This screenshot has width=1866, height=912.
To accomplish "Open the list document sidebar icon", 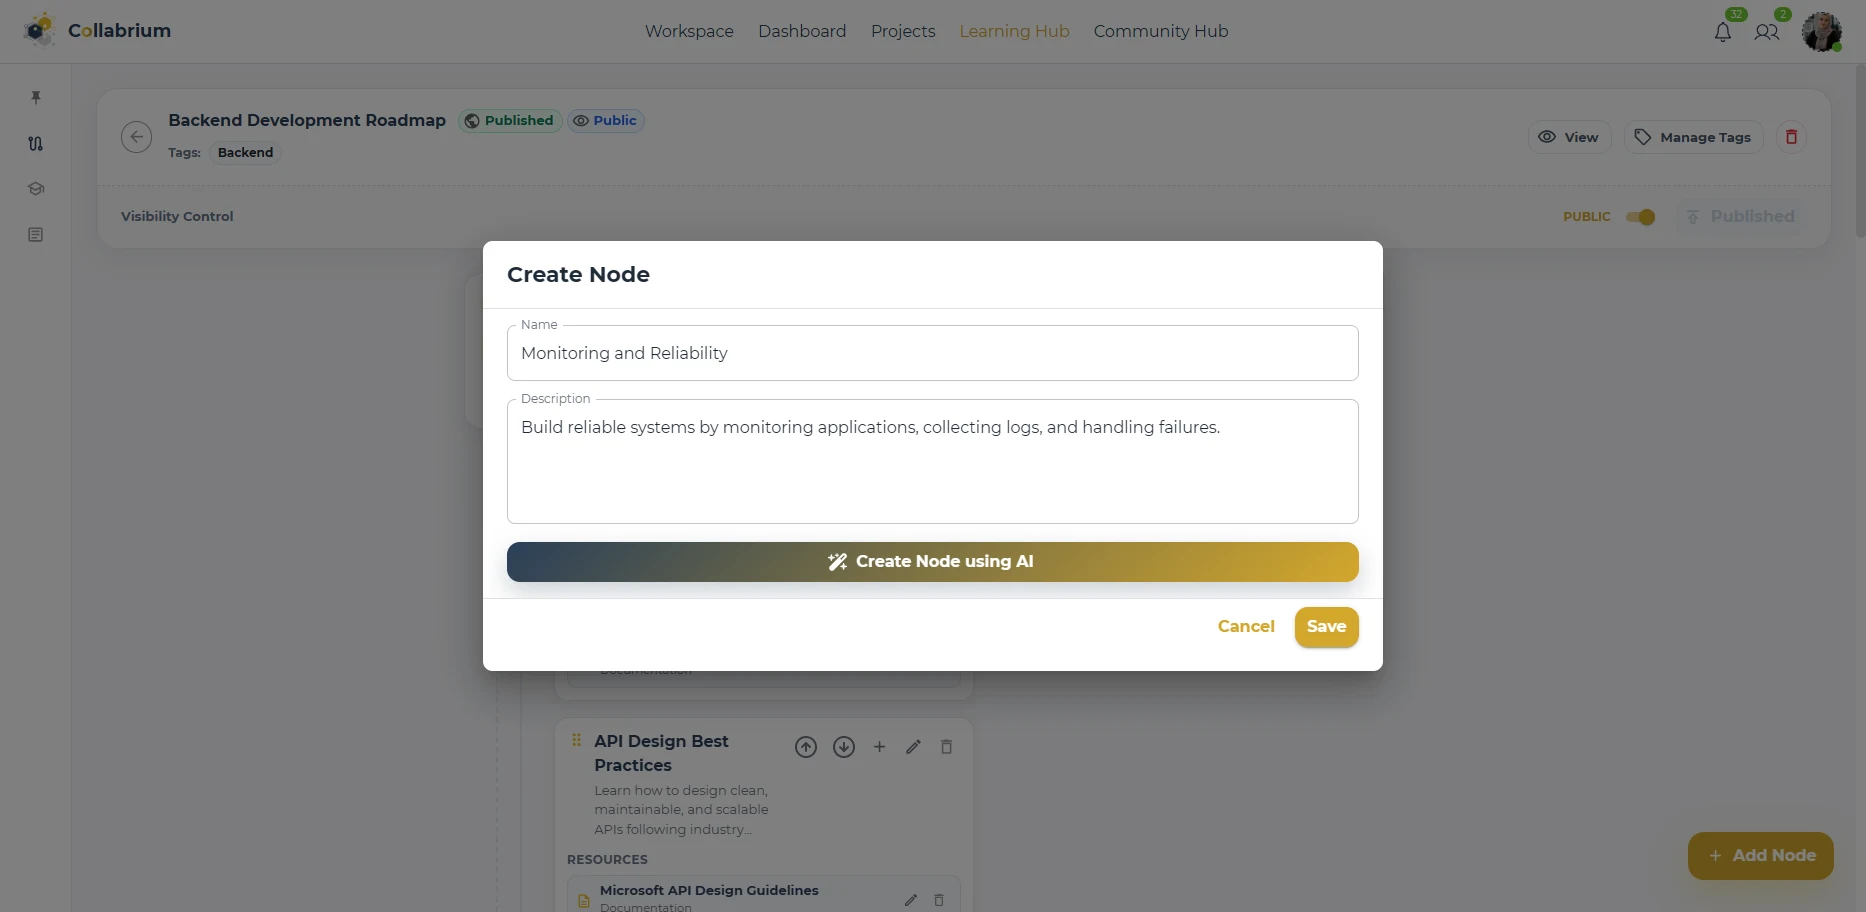I will pos(36,235).
